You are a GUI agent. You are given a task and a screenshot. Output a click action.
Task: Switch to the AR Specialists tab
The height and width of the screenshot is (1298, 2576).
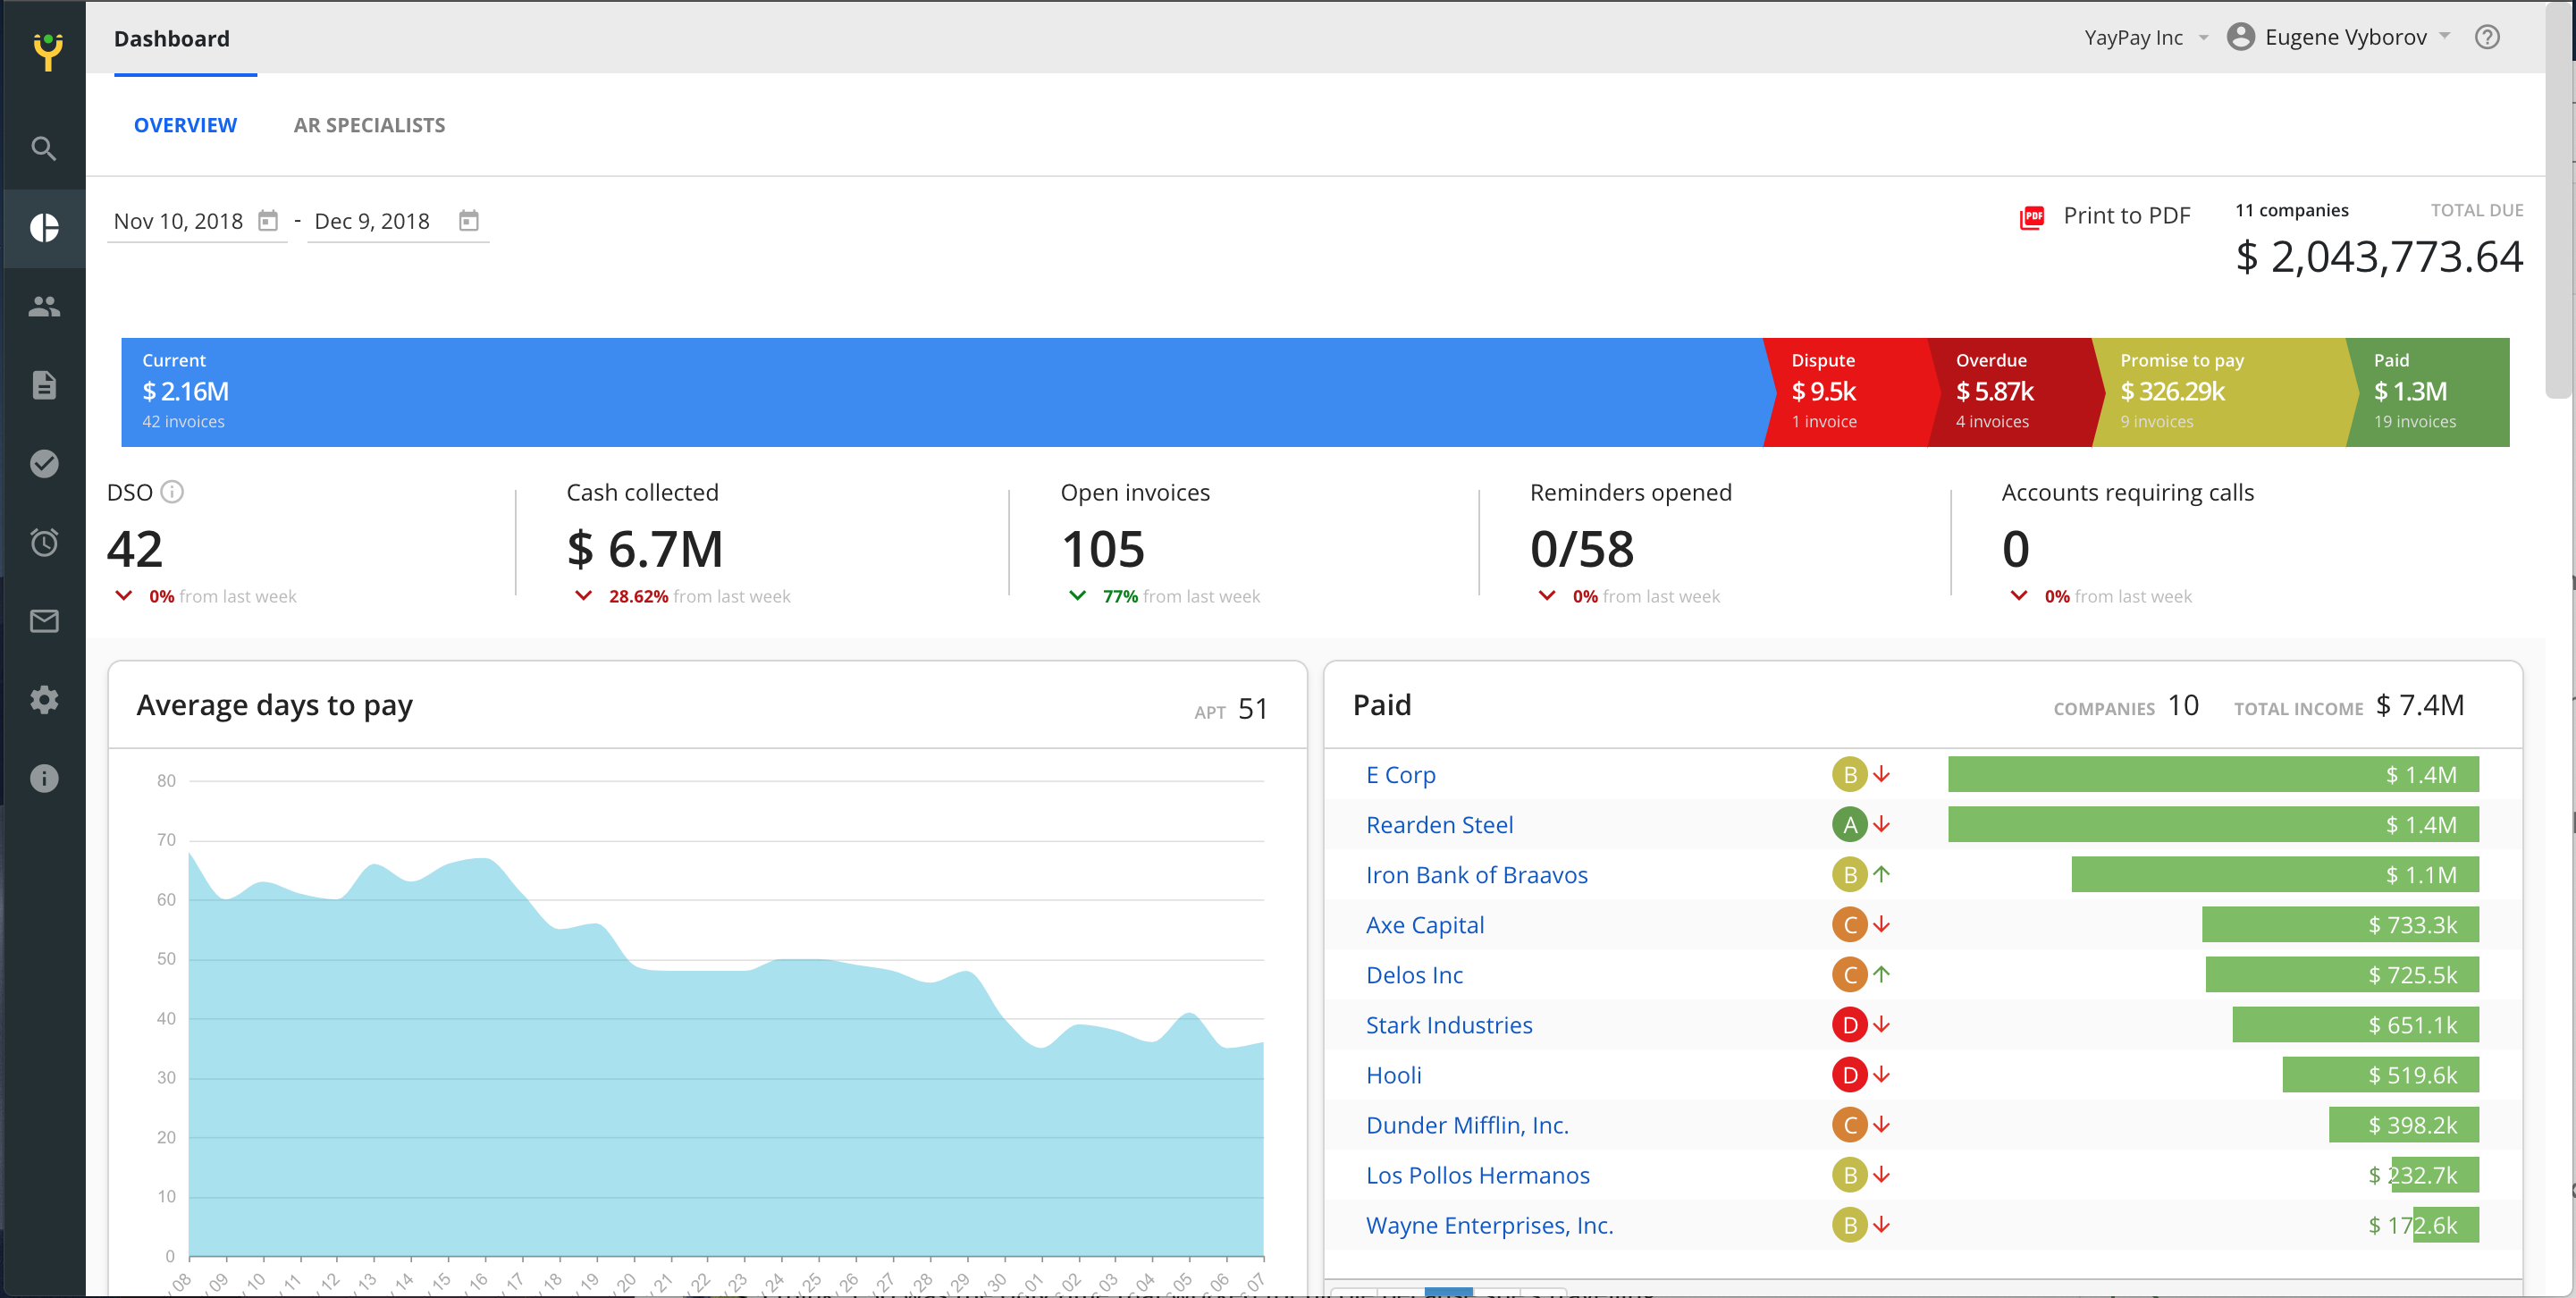(369, 125)
